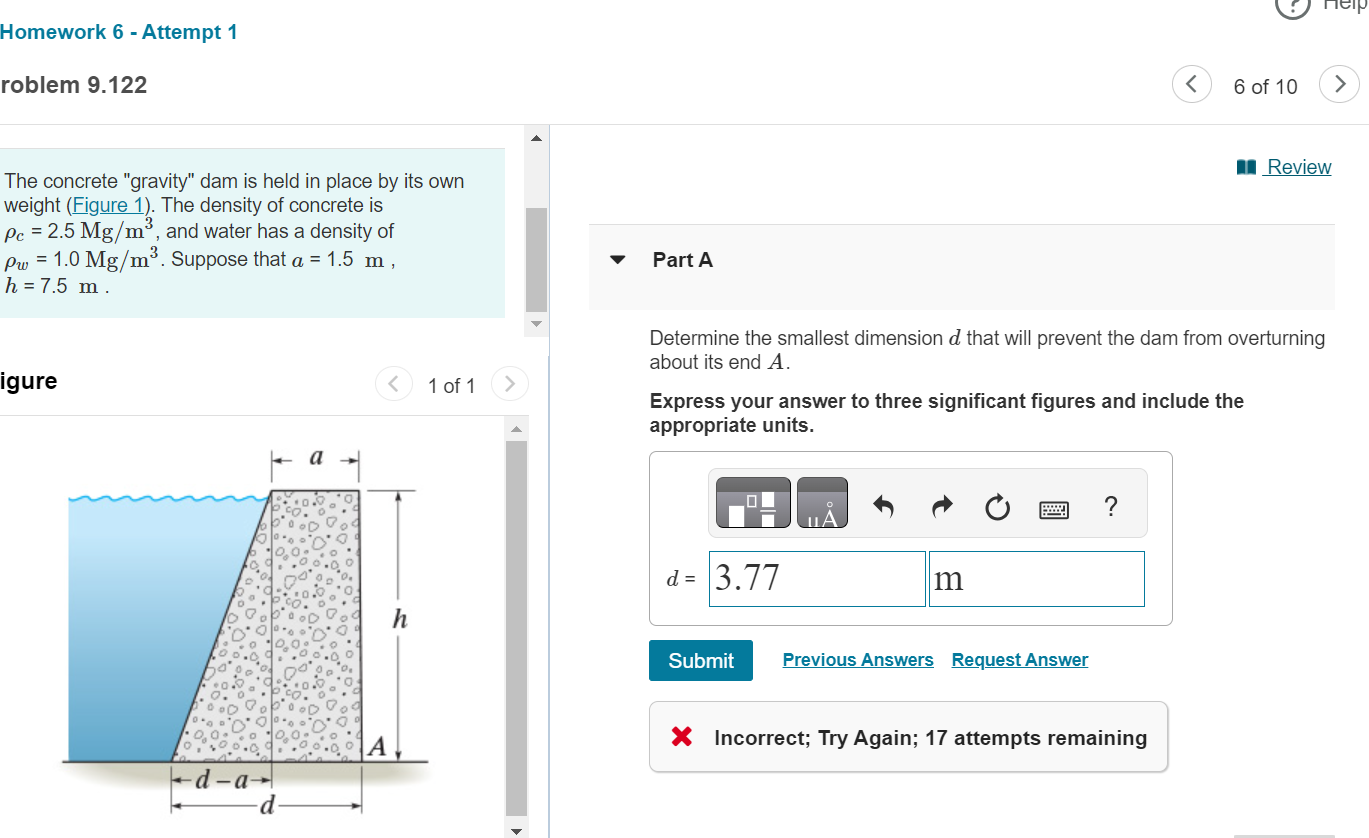Select the d value input showing 3.77
Screen dimensions: 1369x838
click(816, 578)
